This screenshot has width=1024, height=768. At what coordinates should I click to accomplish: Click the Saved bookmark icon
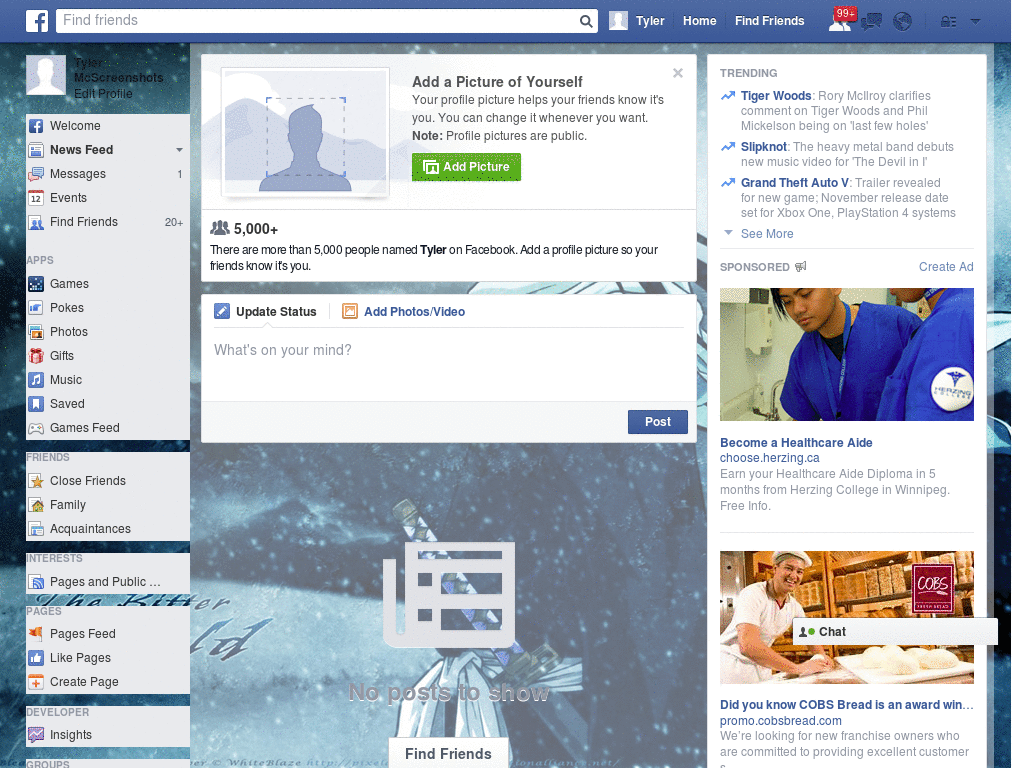[x=36, y=404]
